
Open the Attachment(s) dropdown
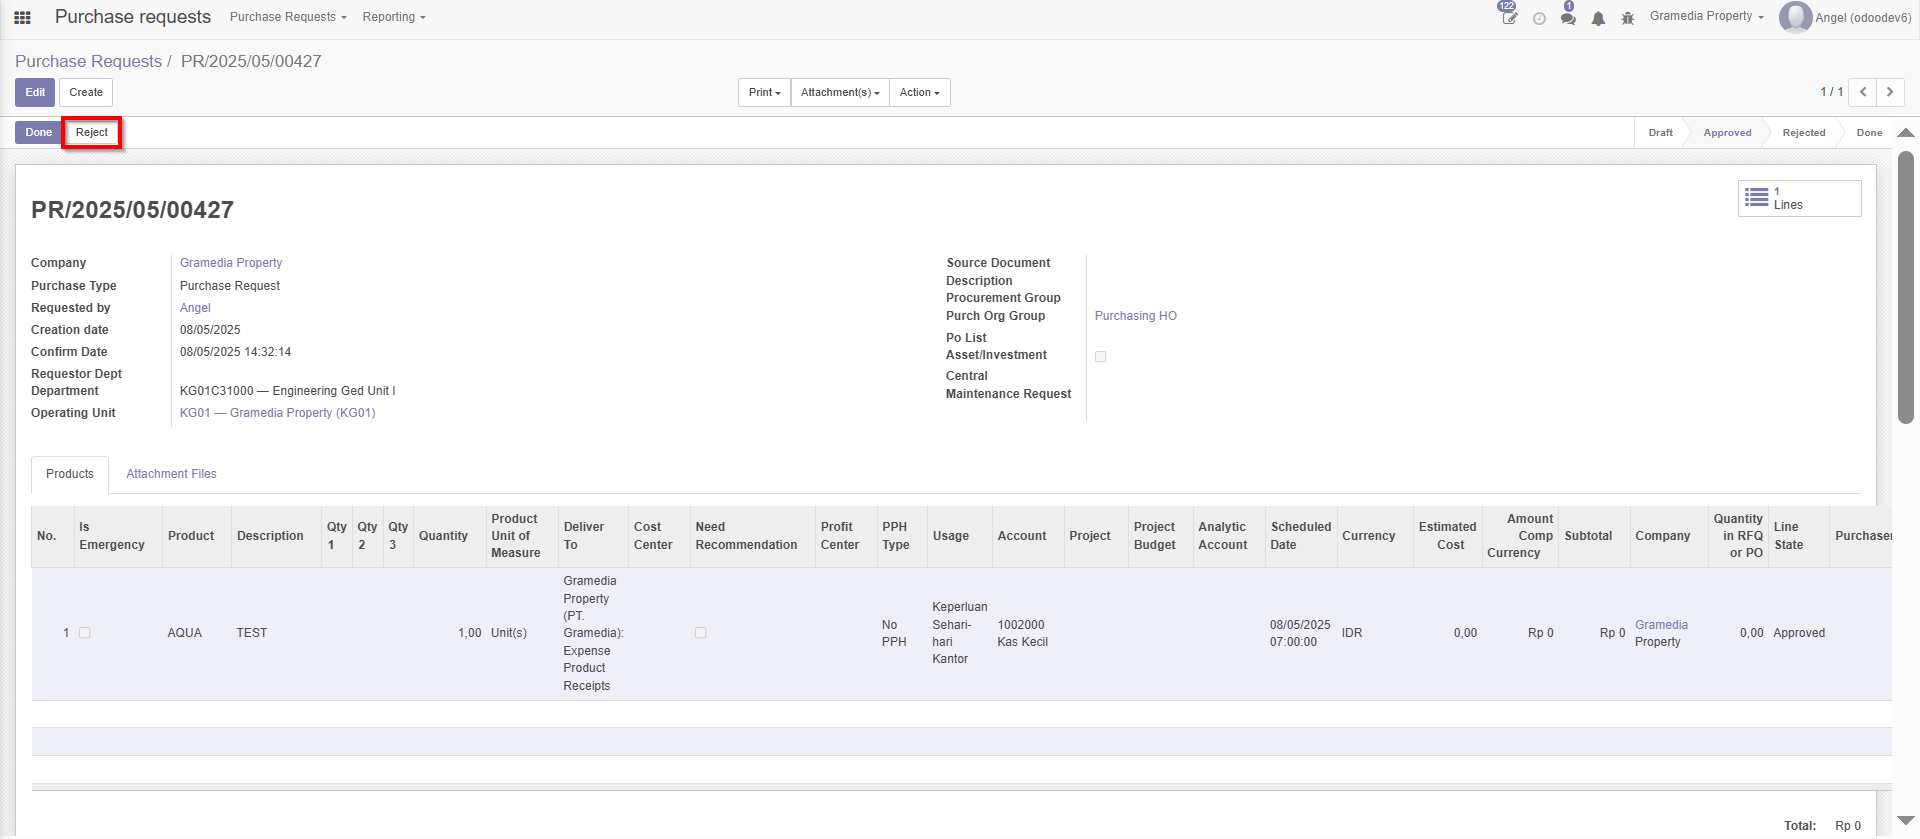tap(840, 92)
